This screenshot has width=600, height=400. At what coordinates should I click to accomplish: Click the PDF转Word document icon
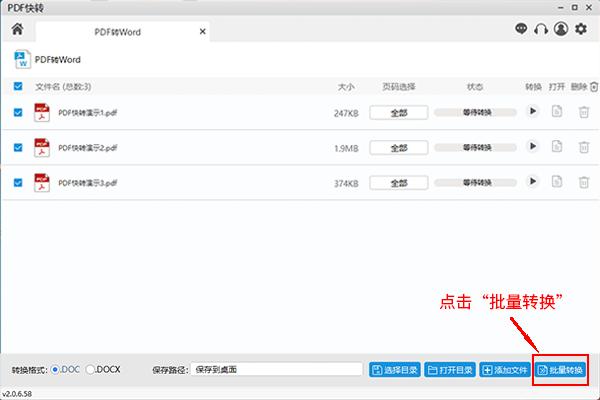click(x=22, y=59)
